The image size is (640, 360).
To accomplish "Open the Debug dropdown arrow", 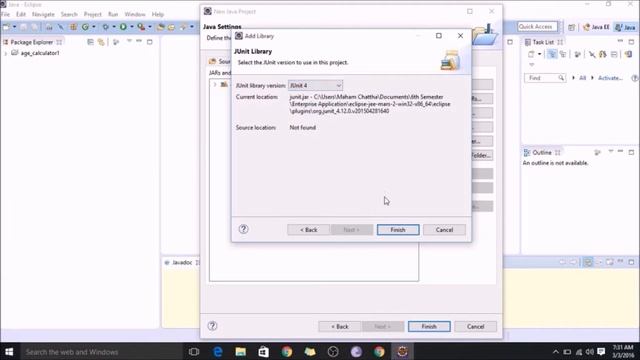I will click(114, 27).
